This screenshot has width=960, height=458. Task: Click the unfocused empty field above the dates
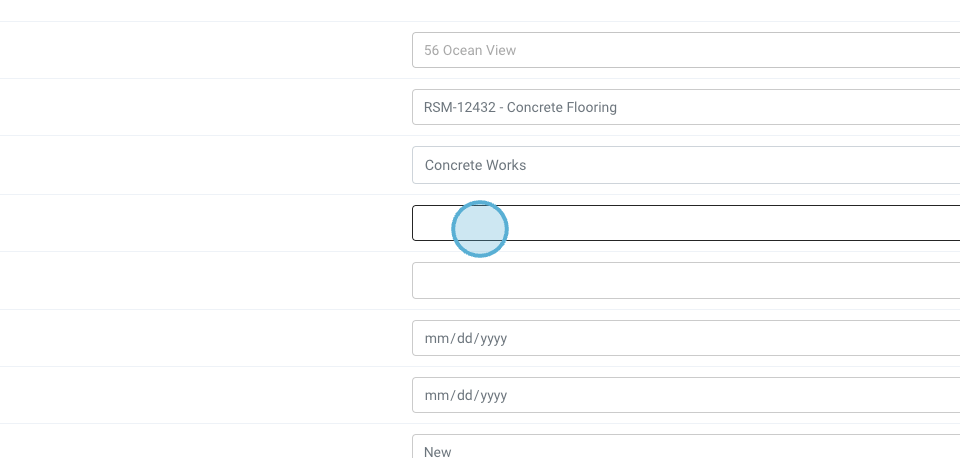tap(686, 281)
